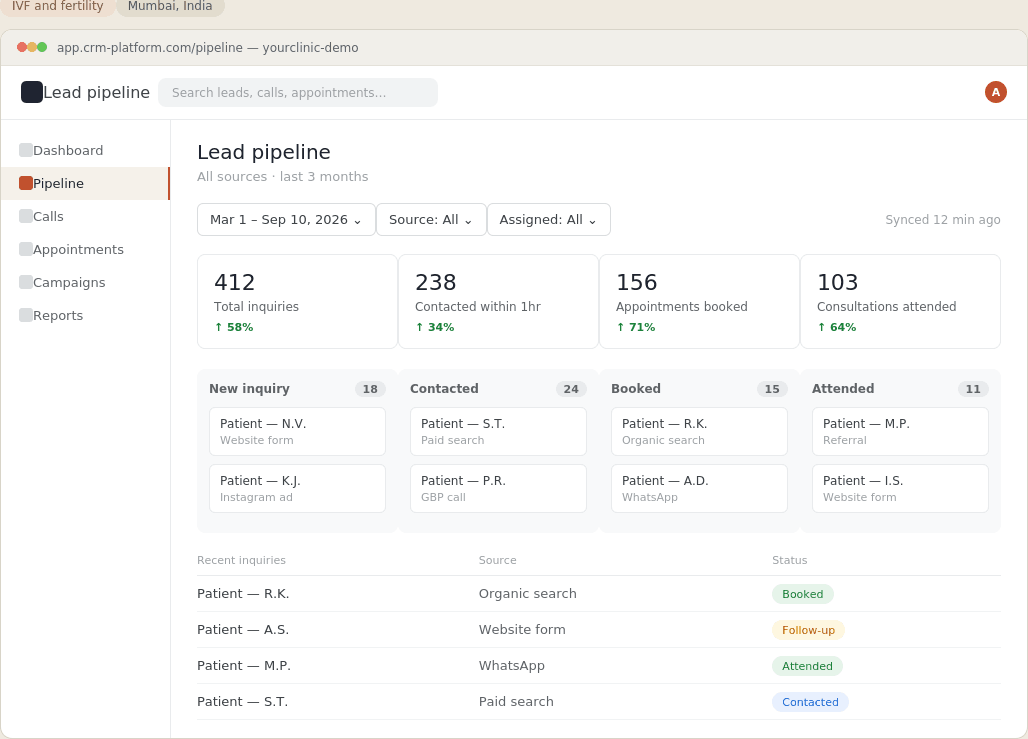Open Patient N.V. Website form card
Image resolution: width=1028 pixels, height=739 pixels.
pos(297,431)
